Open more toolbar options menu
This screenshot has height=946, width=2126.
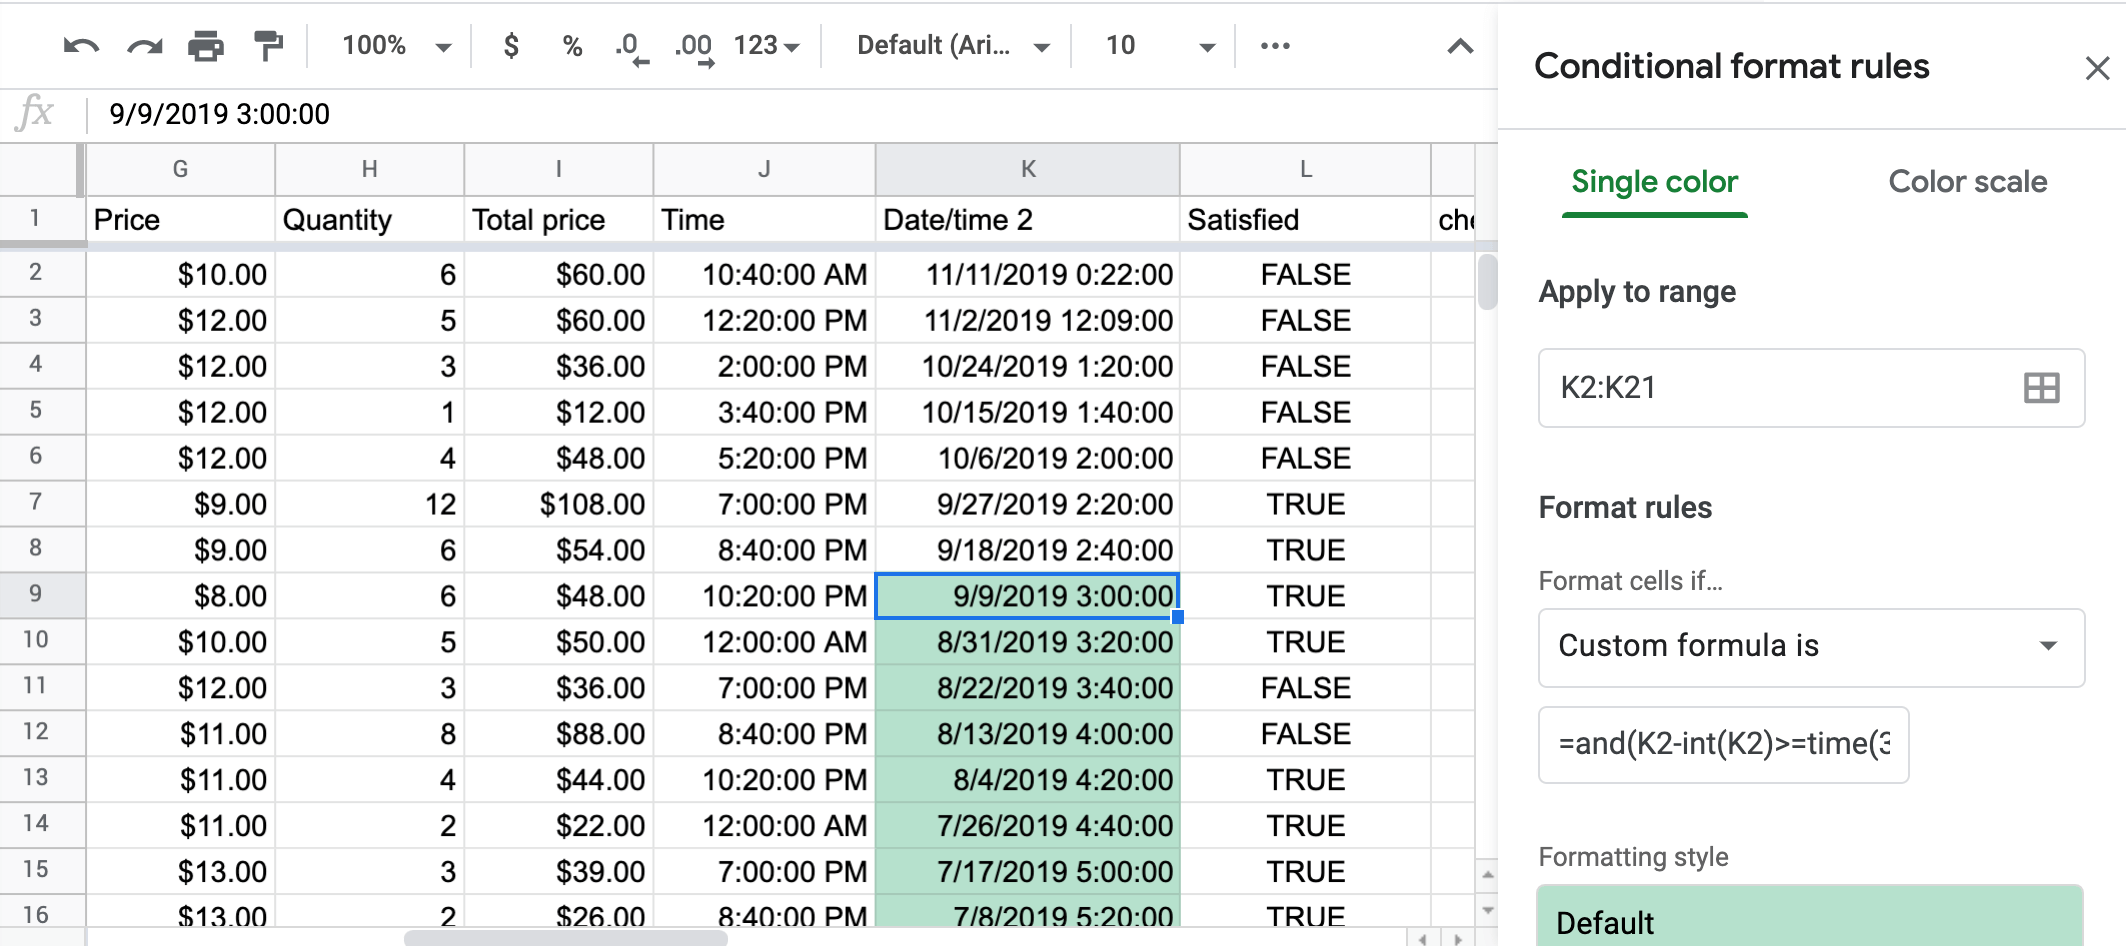point(1274,45)
